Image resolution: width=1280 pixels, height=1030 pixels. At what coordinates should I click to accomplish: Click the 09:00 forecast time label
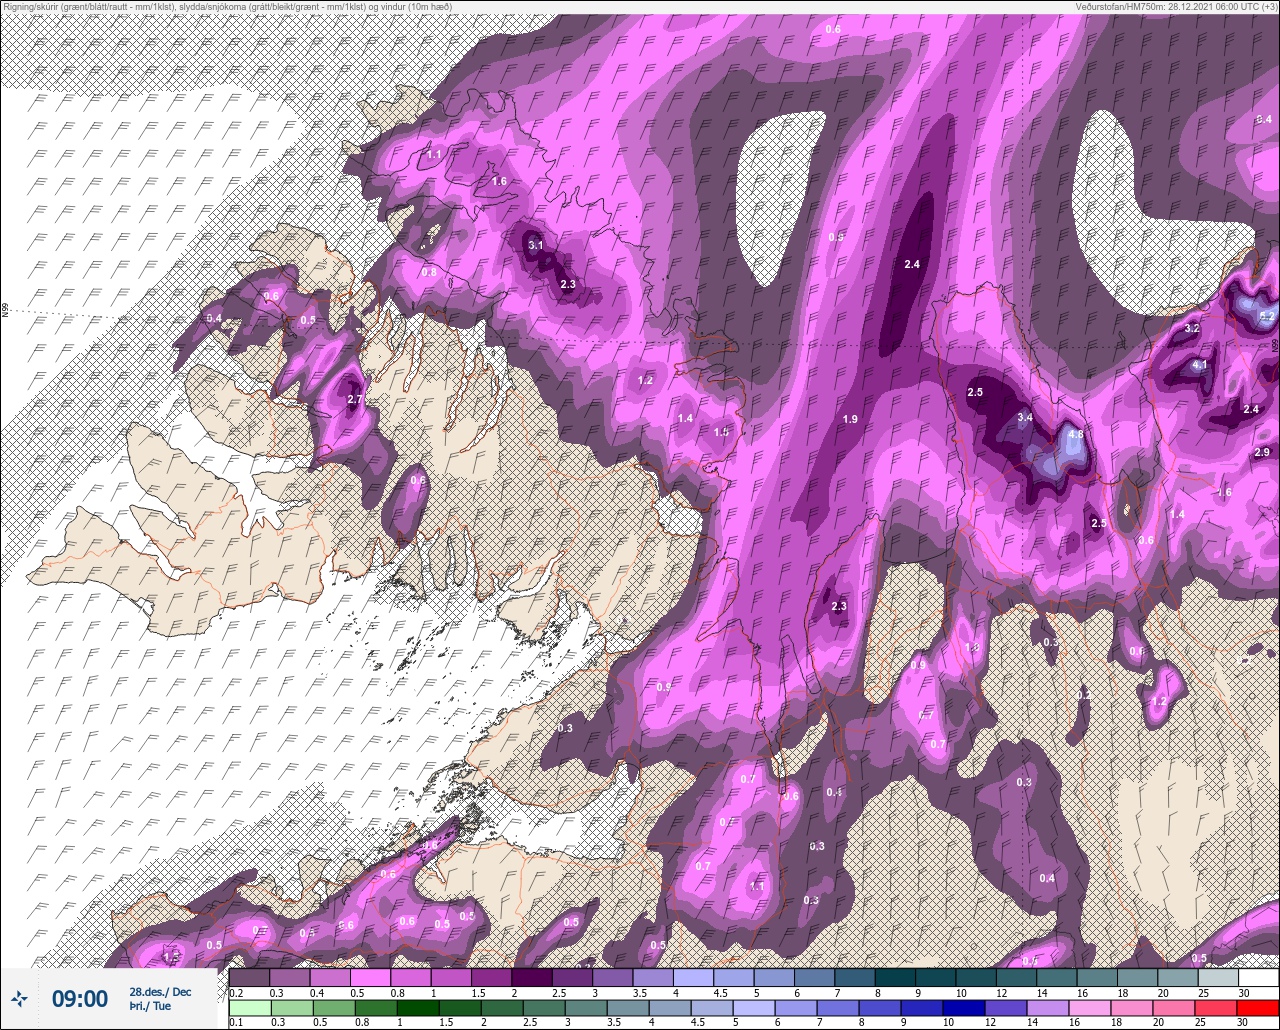coord(80,998)
